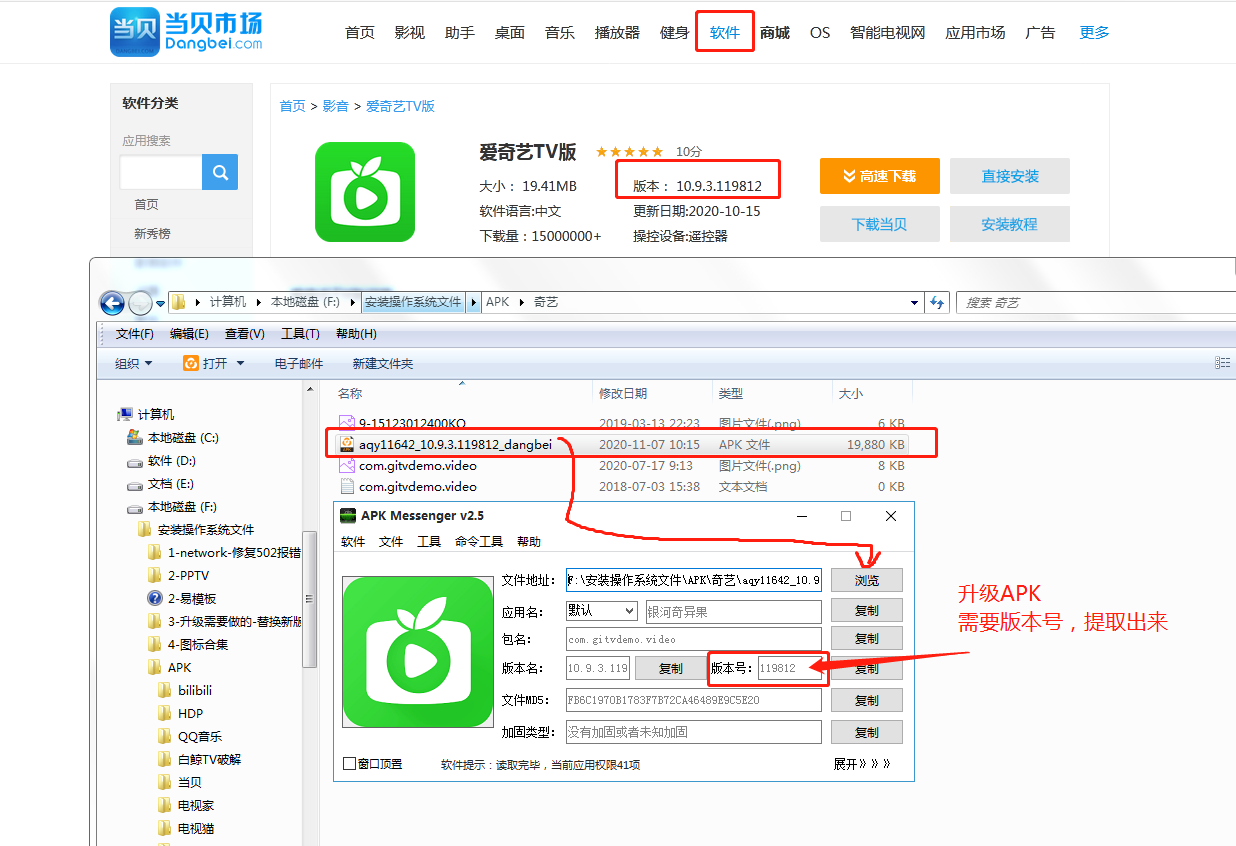The image size is (1236, 846).
Task: Click the view options icon in Explorer toolbar
Action: coord(1222,363)
